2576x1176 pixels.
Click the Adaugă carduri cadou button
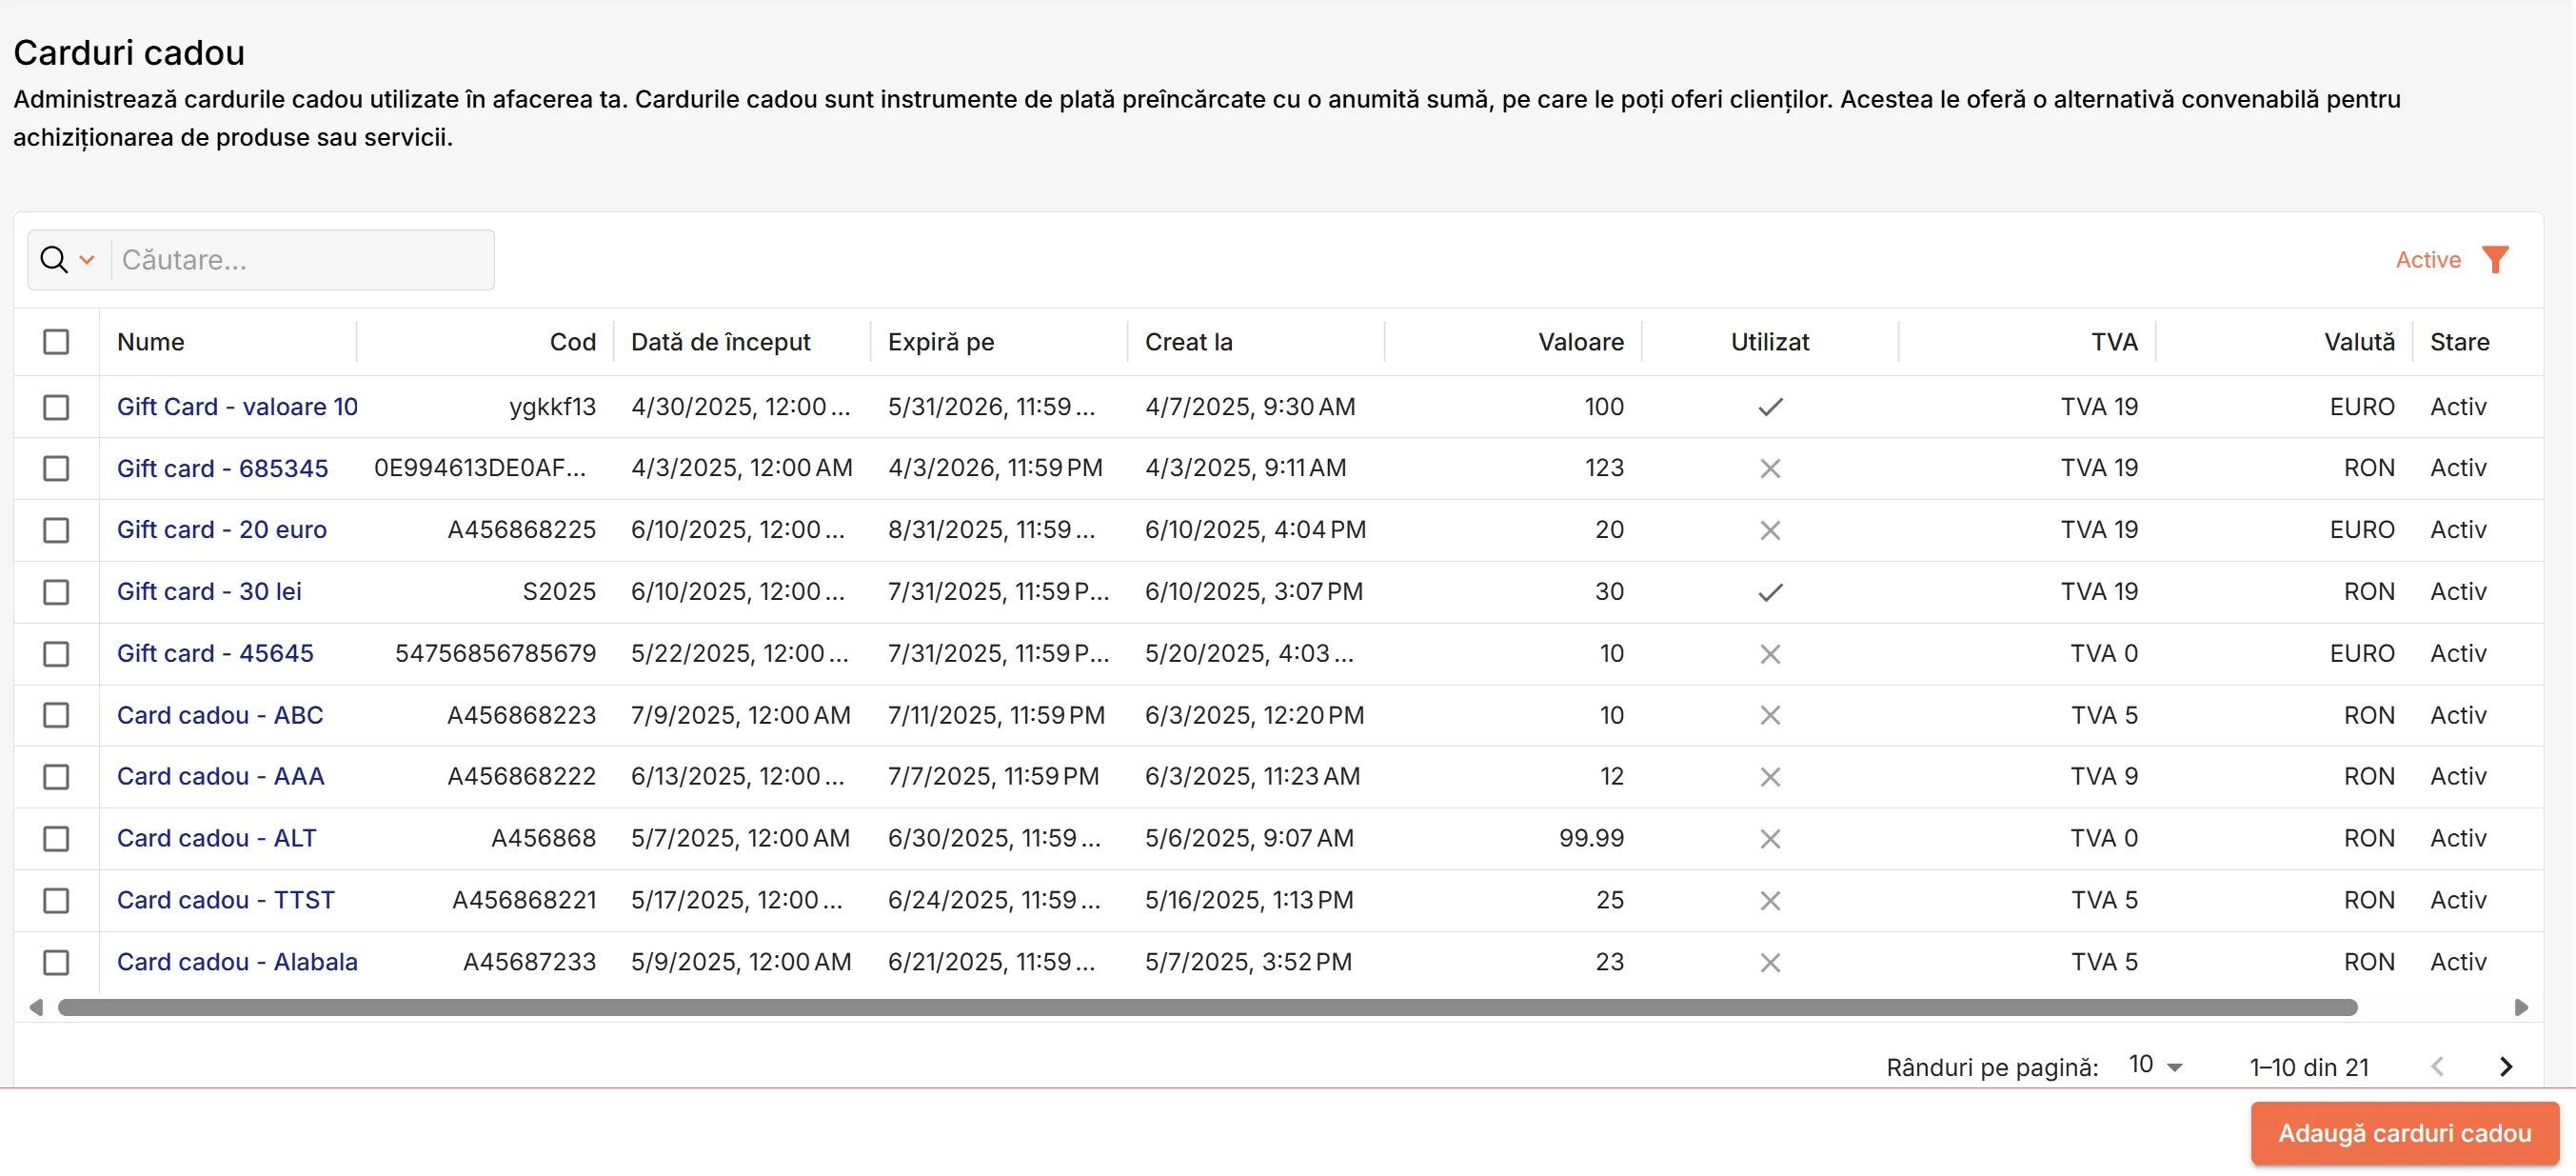pos(2404,1133)
